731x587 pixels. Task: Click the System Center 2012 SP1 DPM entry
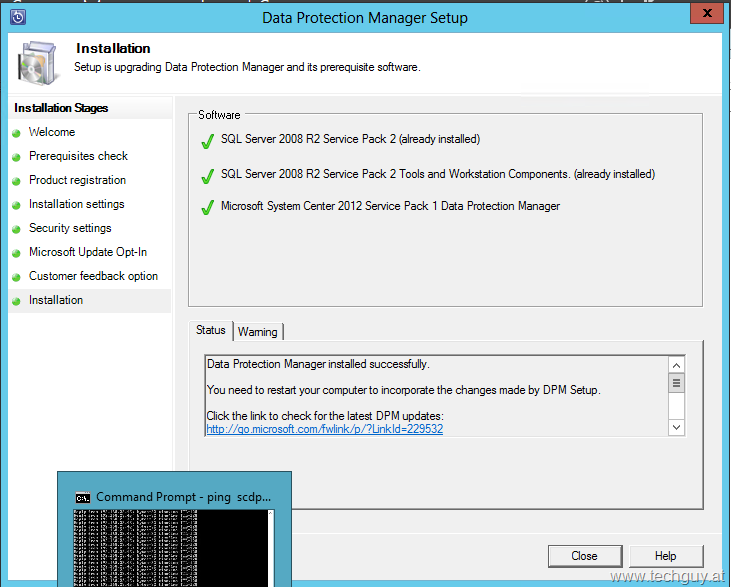click(391, 206)
